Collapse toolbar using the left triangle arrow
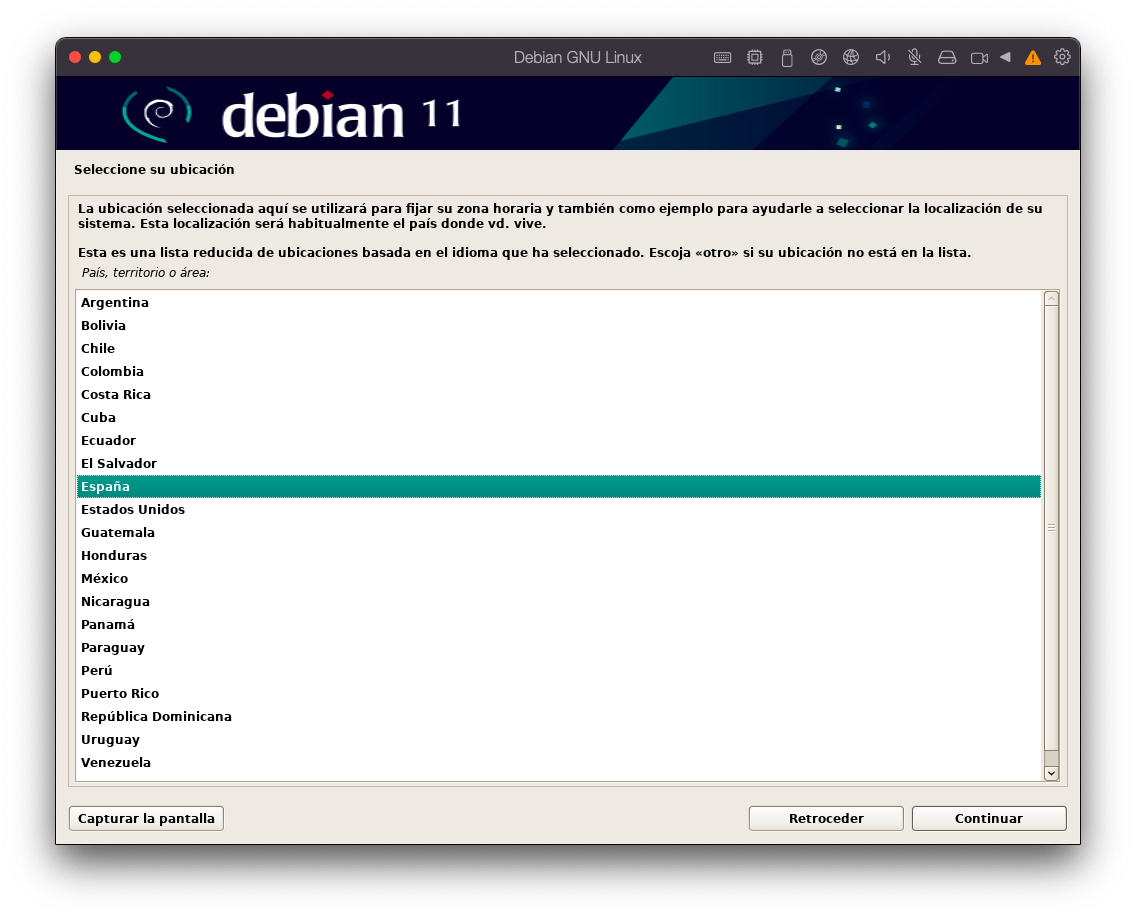 pos(1005,57)
